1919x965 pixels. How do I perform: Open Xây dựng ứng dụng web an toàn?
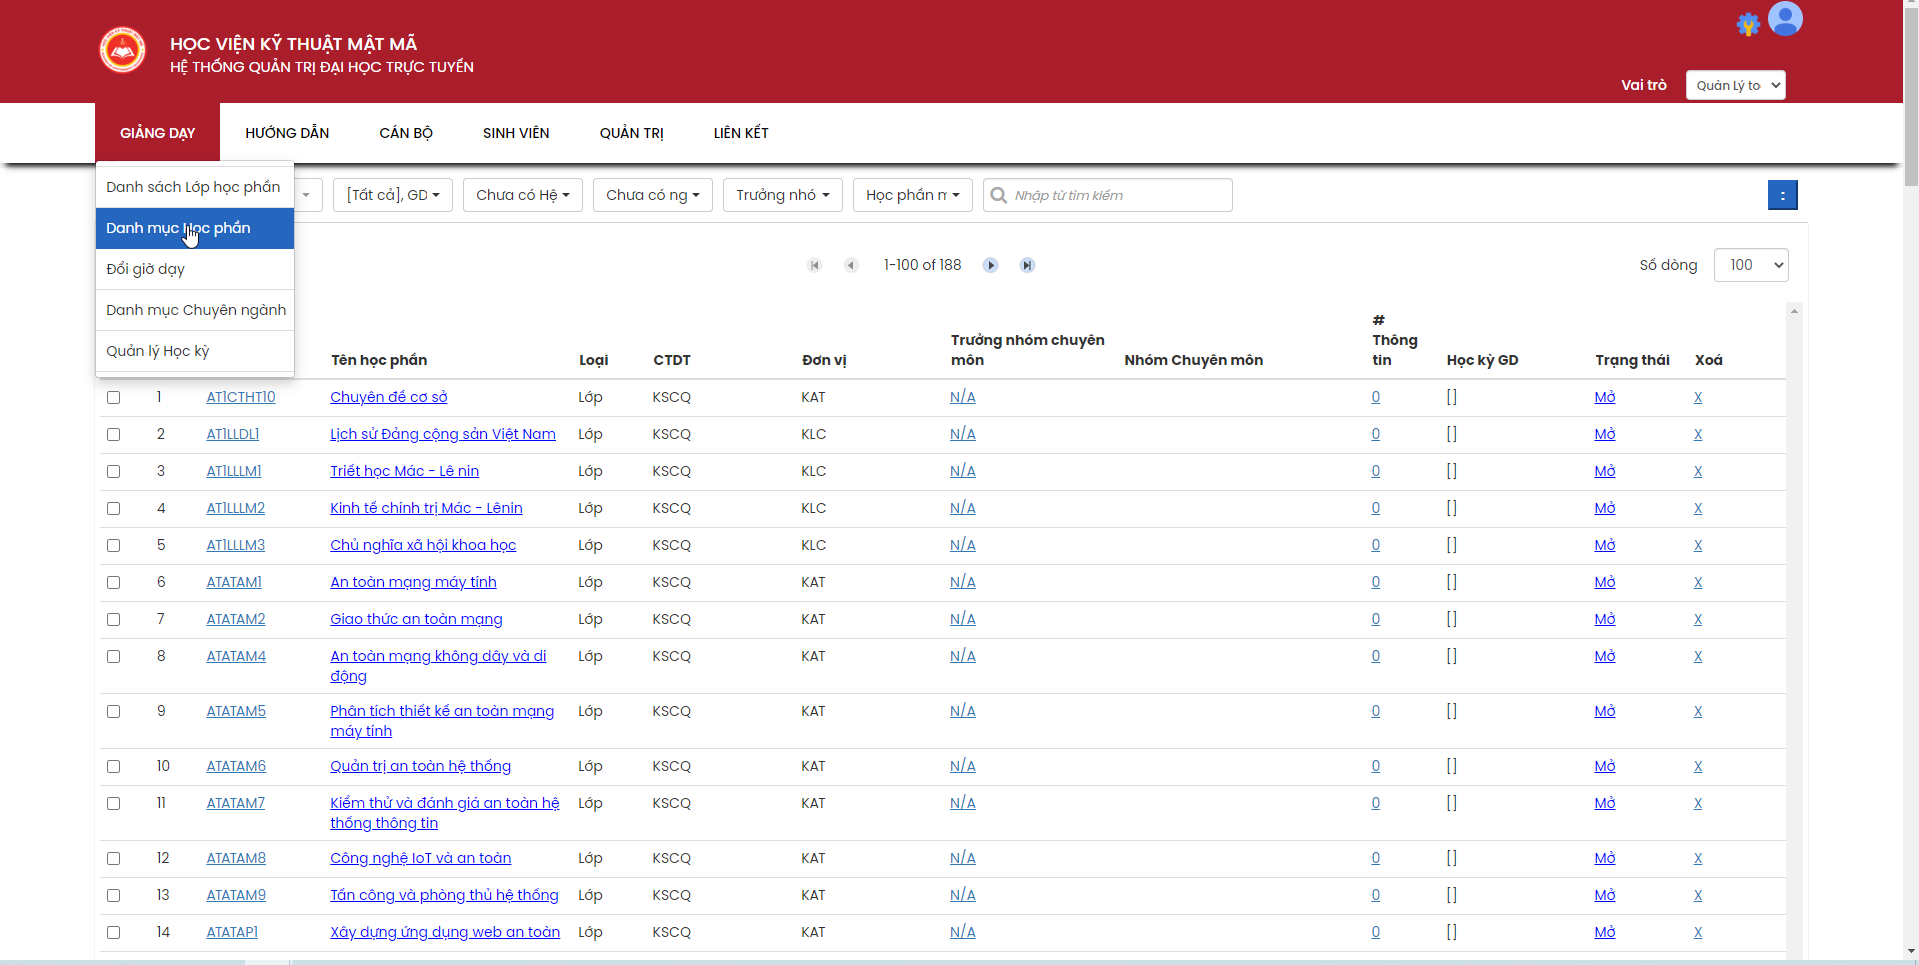(x=445, y=932)
